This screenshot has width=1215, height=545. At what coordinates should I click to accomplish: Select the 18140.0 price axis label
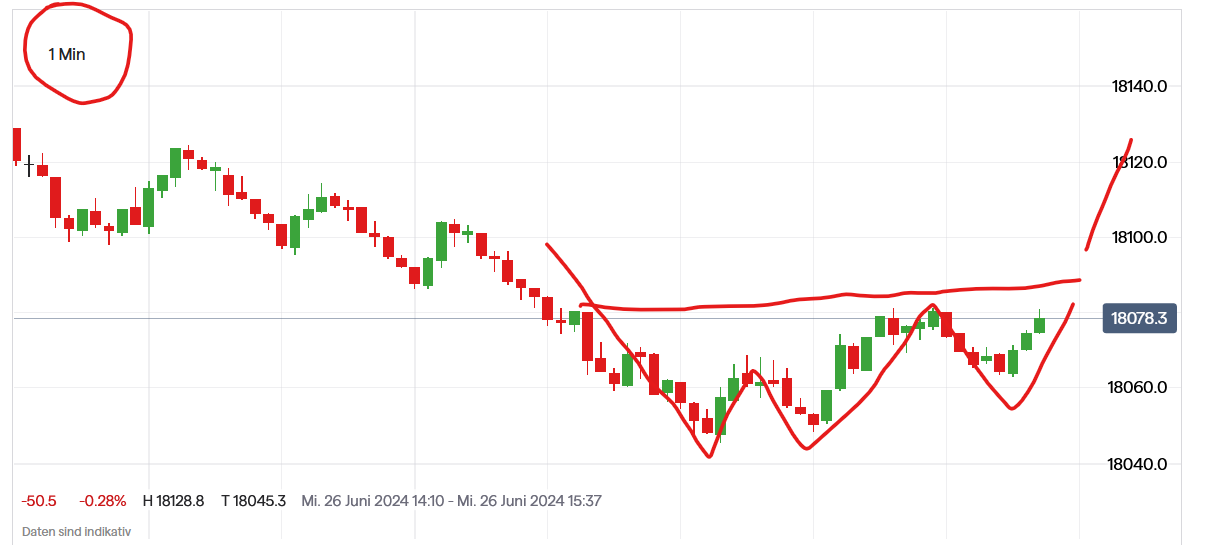(x=1140, y=86)
